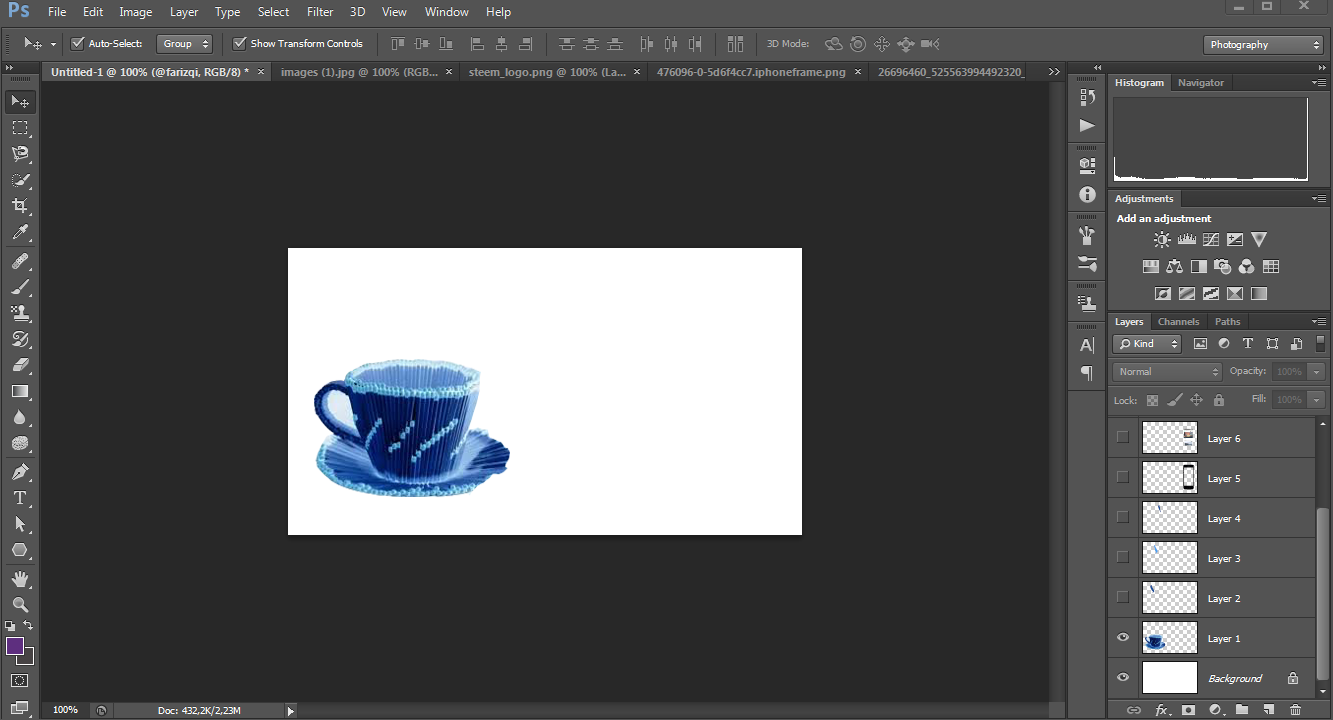Hide the Background layer

tap(1122, 678)
